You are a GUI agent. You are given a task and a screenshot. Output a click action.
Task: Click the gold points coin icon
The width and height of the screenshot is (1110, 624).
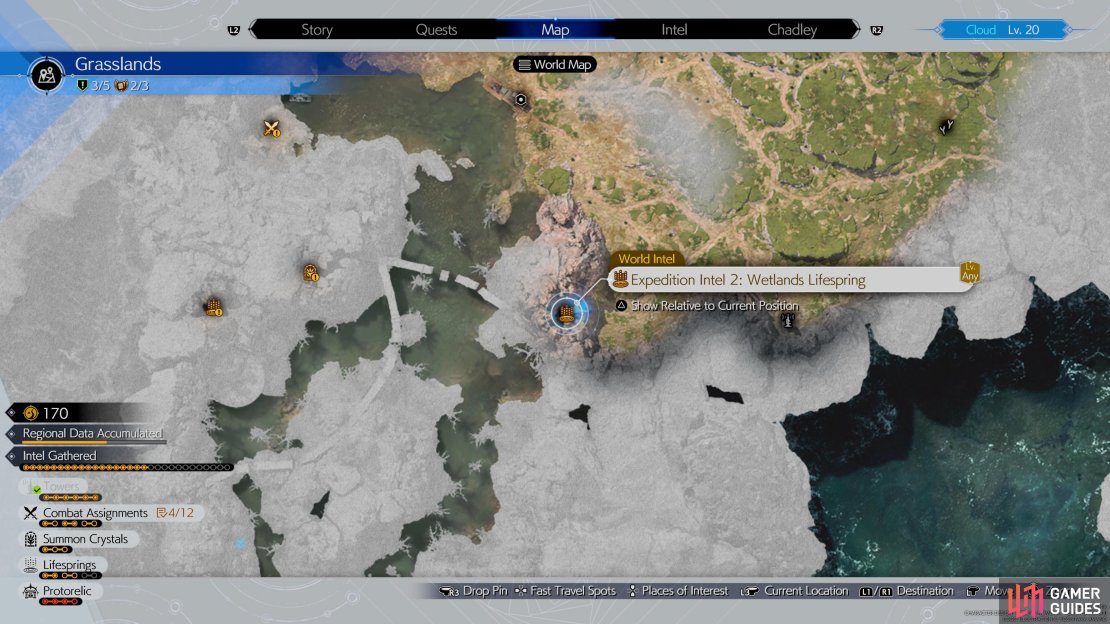[x=30, y=413]
